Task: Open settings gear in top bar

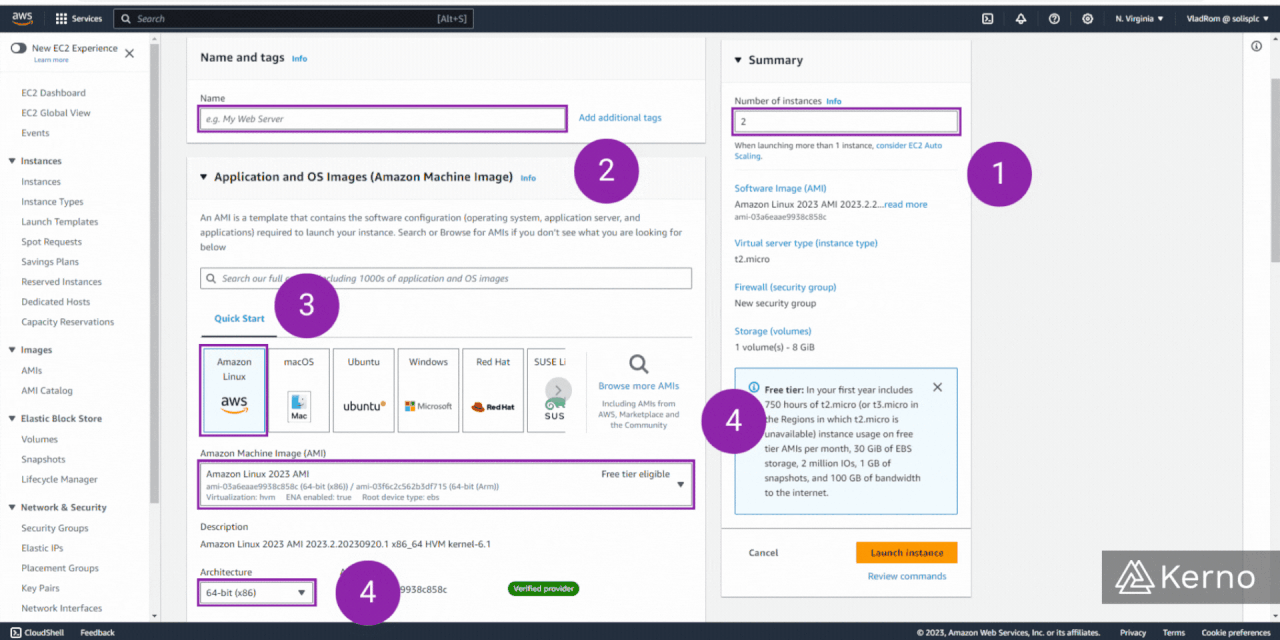Action: coord(1088,18)
